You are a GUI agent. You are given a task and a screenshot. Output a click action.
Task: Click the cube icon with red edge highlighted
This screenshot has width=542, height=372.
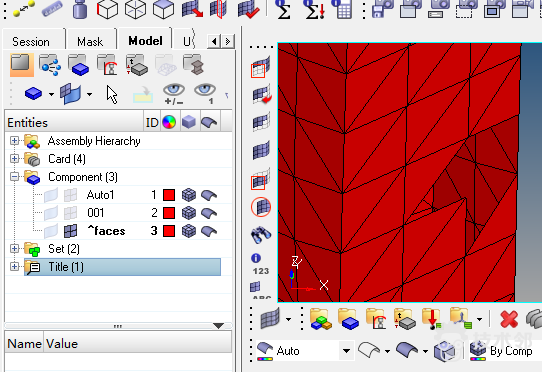(x=108, y=9)
